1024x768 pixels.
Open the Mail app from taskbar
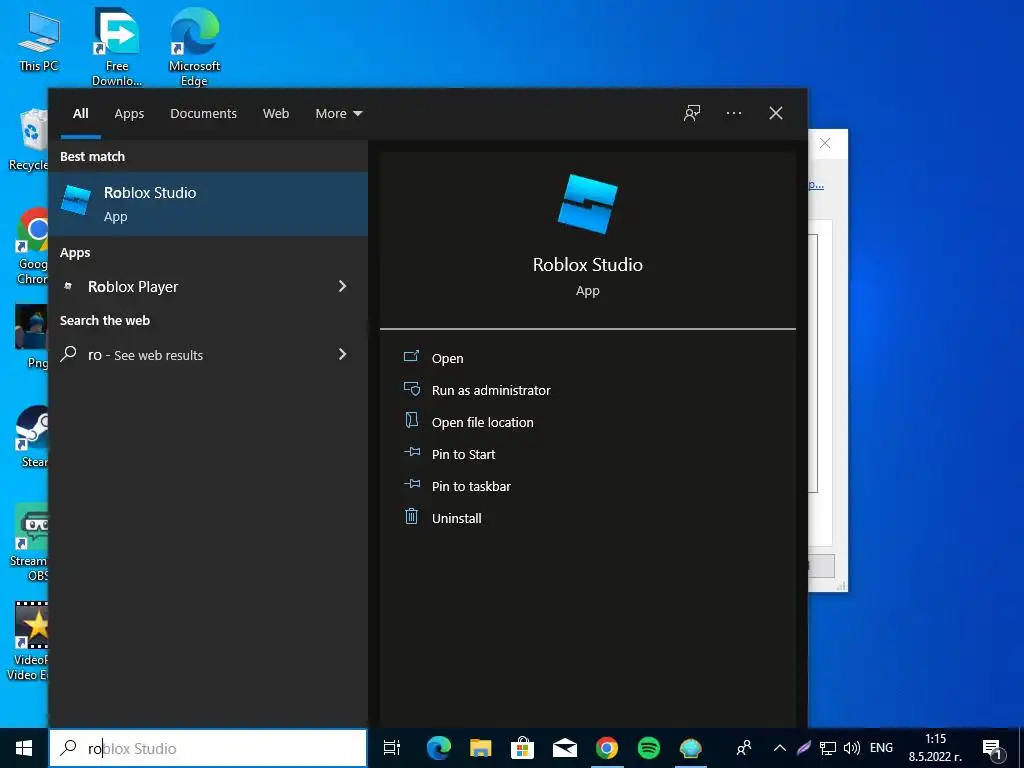pos(564,748)
